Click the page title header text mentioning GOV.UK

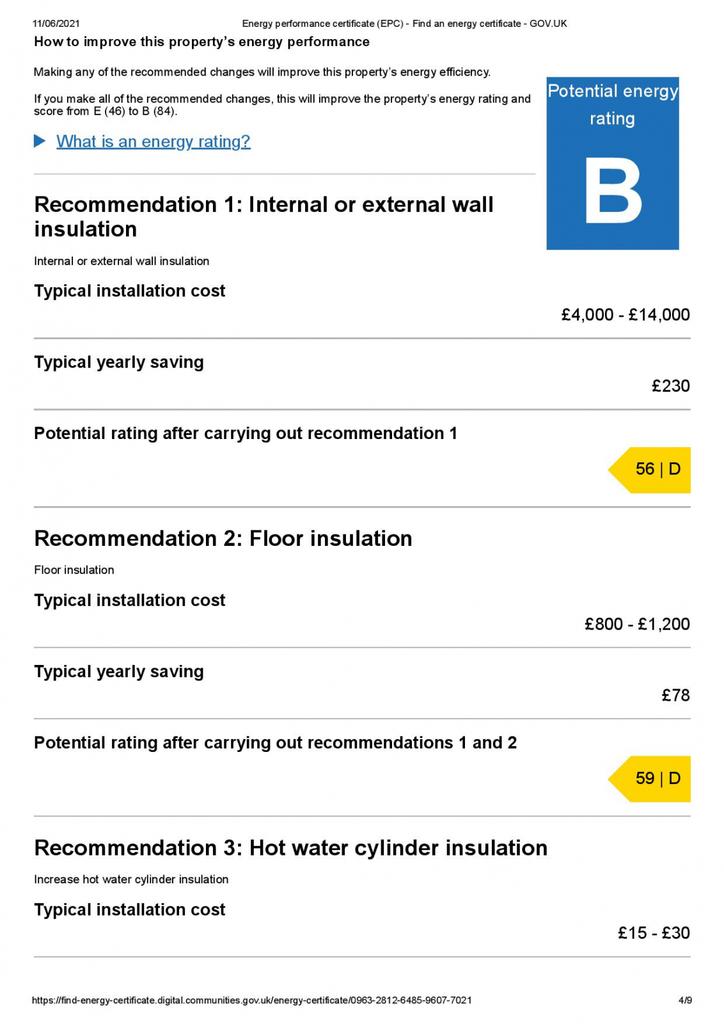click(404, 24)
